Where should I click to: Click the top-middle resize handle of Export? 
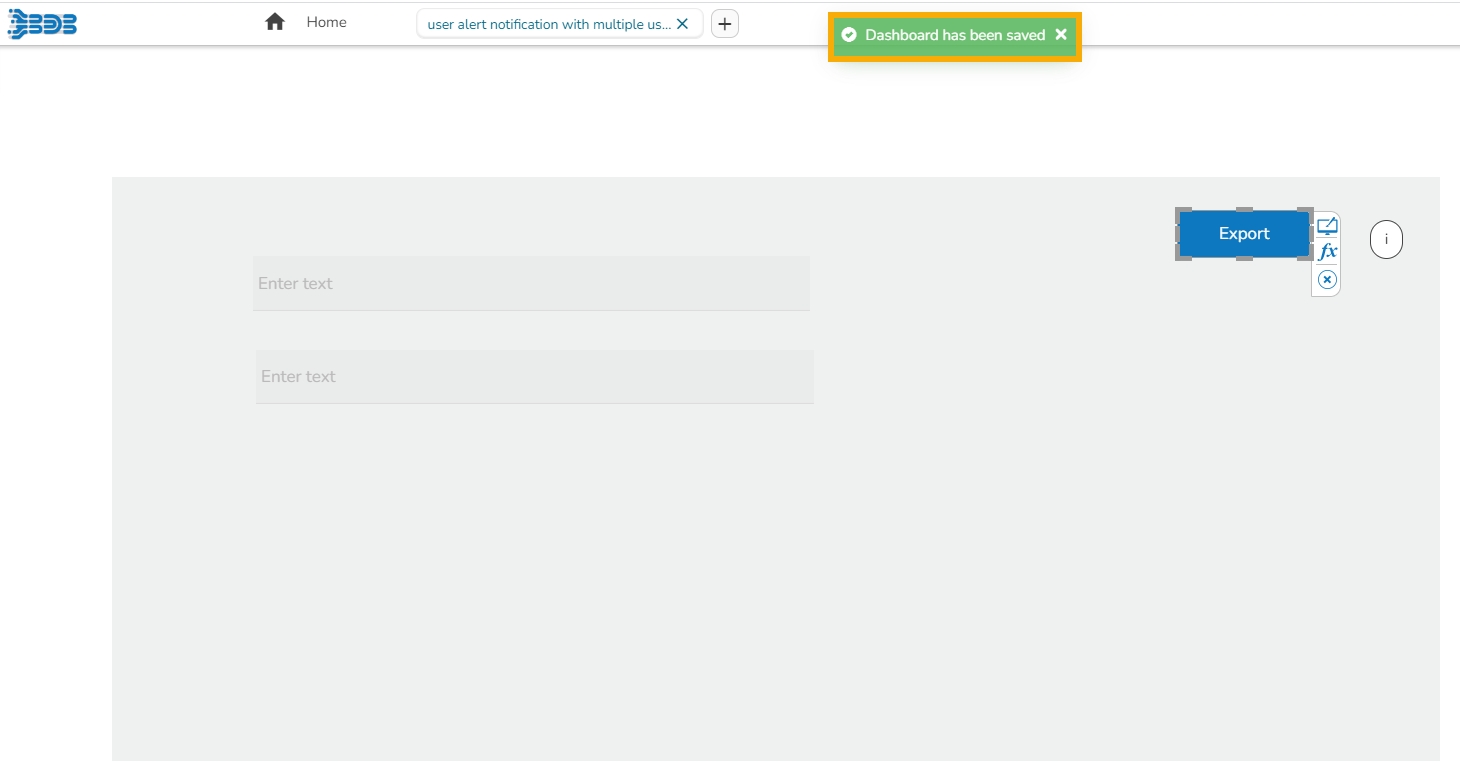[1244, 211]
